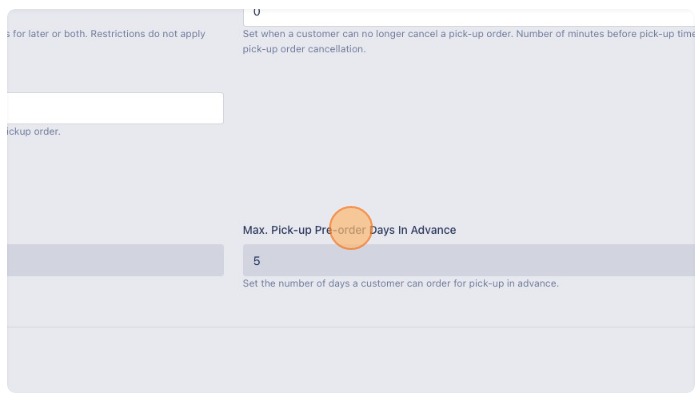Click the orange highlight circle over "order"
Screen dimensions: 700x402
click(351, 228)
